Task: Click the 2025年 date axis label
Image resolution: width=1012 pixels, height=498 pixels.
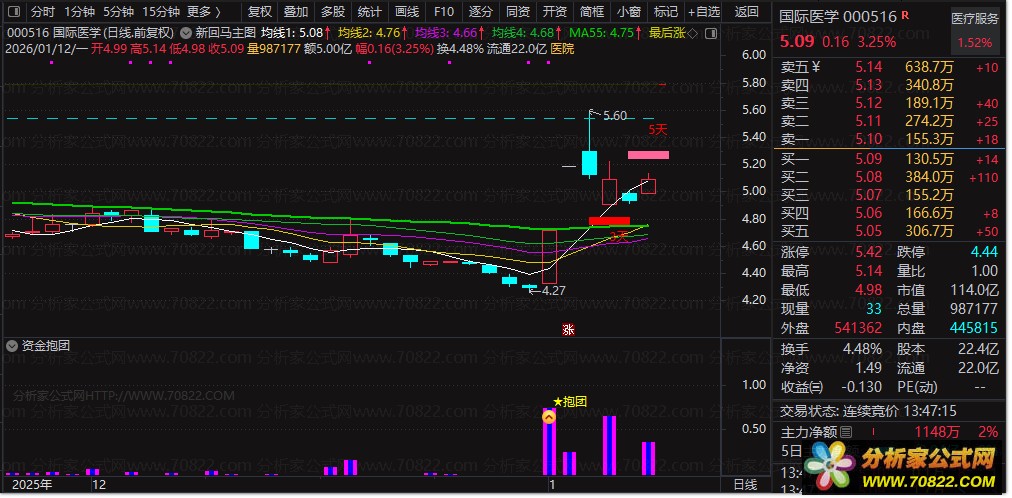Action: click(33, 484)
